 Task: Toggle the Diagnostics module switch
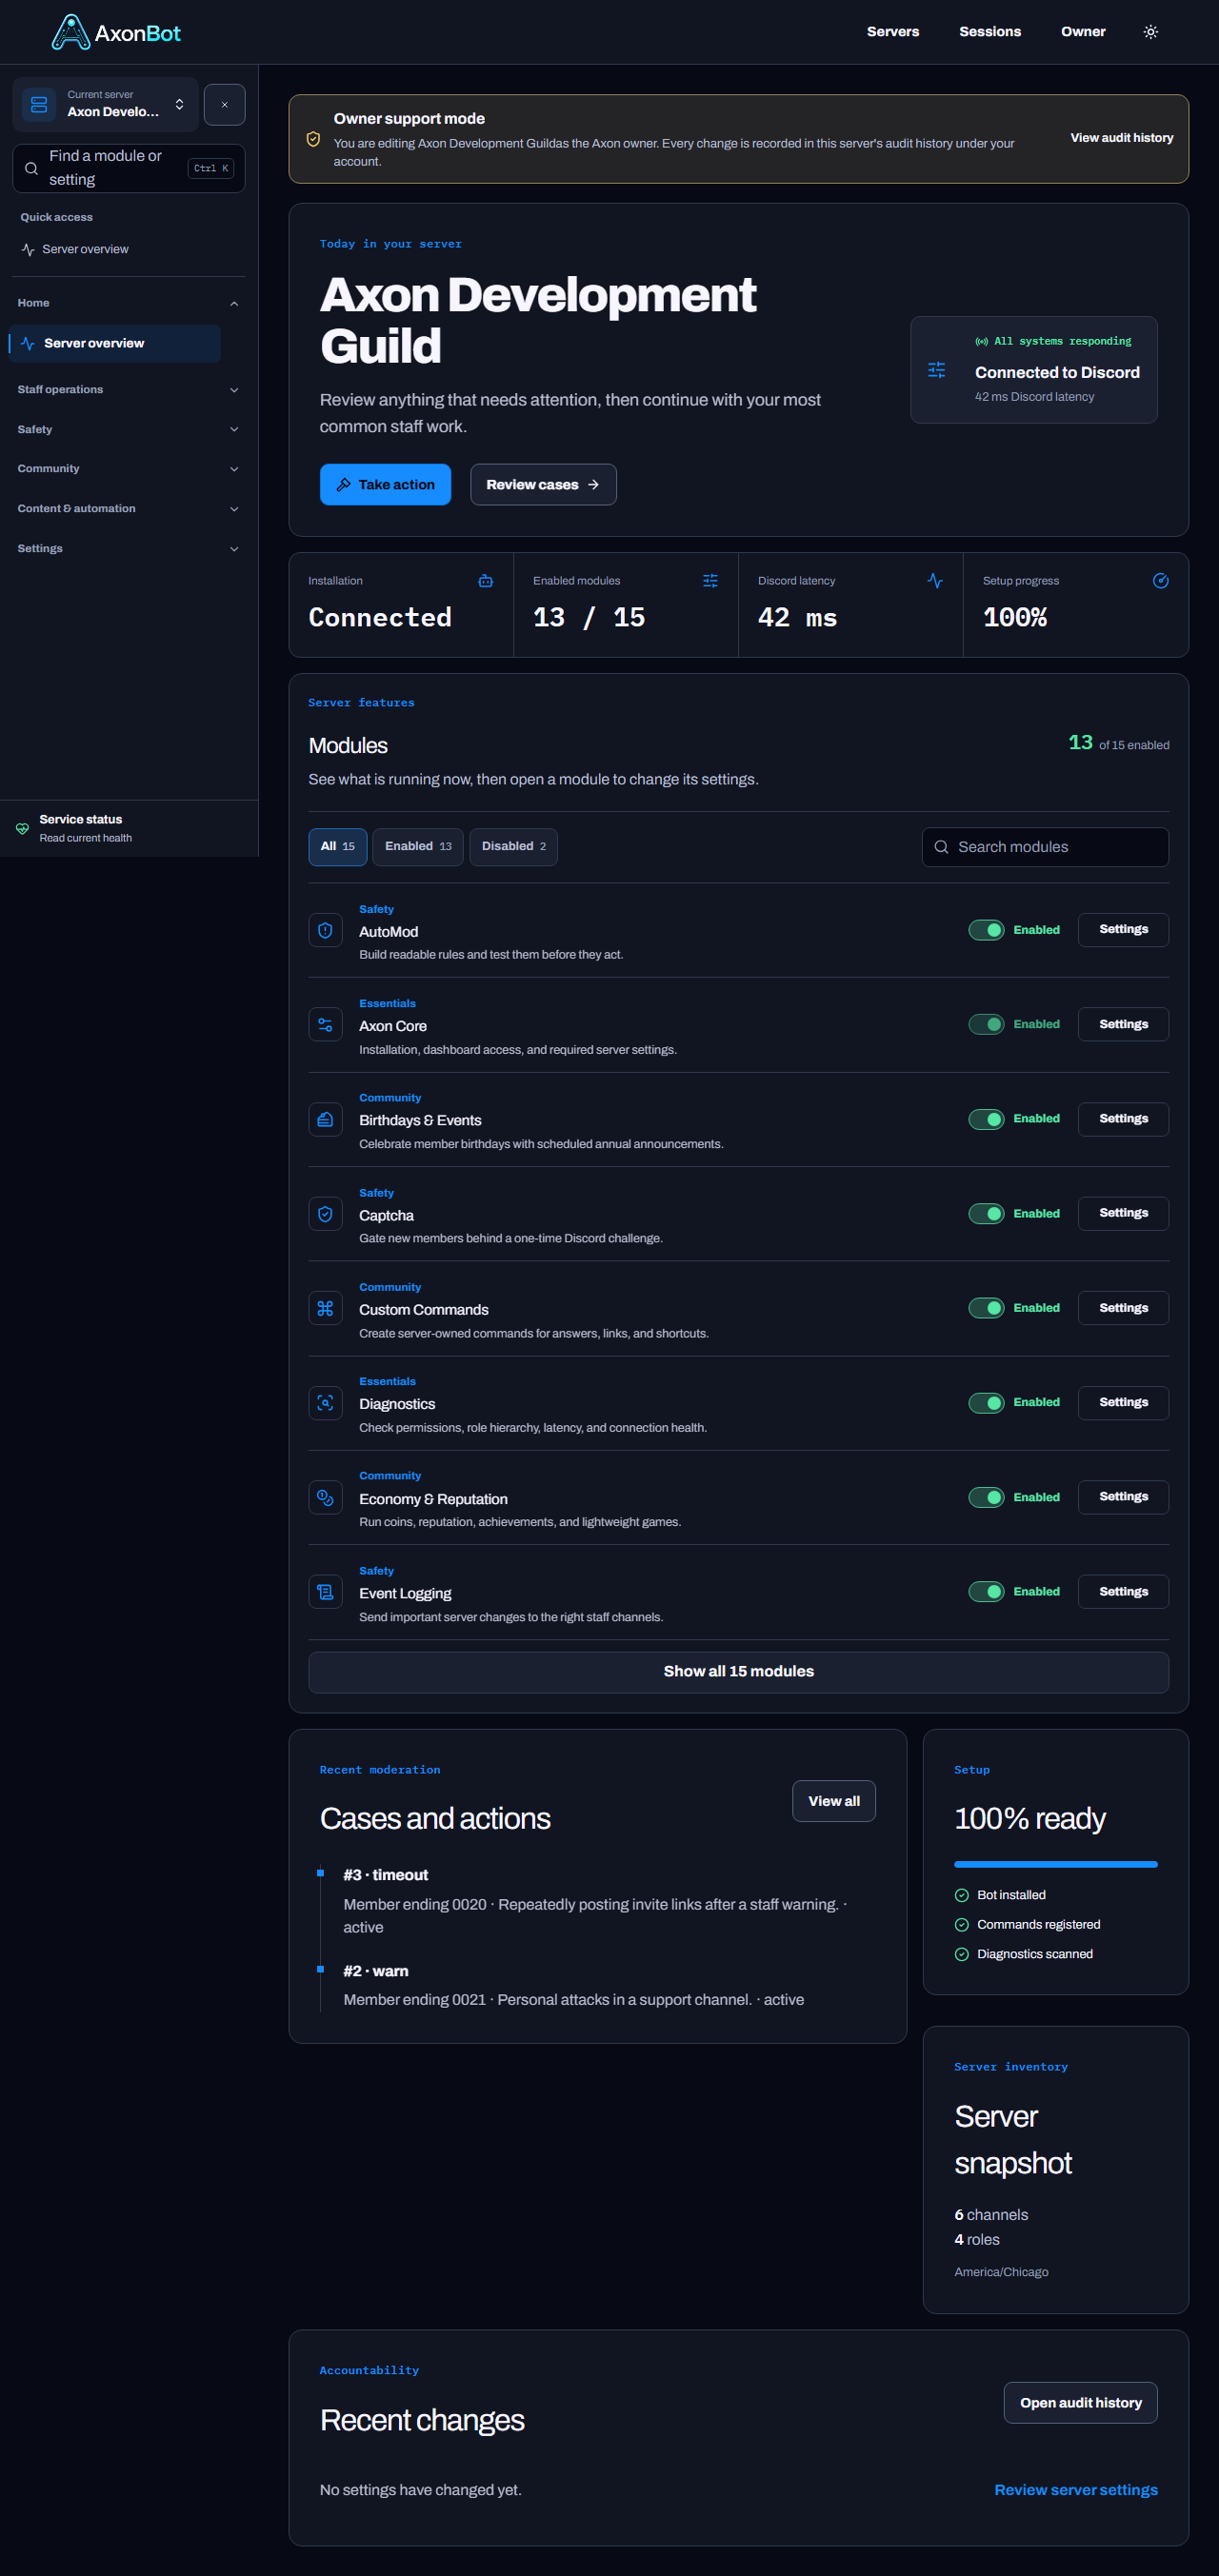(x=986, y=1402)
